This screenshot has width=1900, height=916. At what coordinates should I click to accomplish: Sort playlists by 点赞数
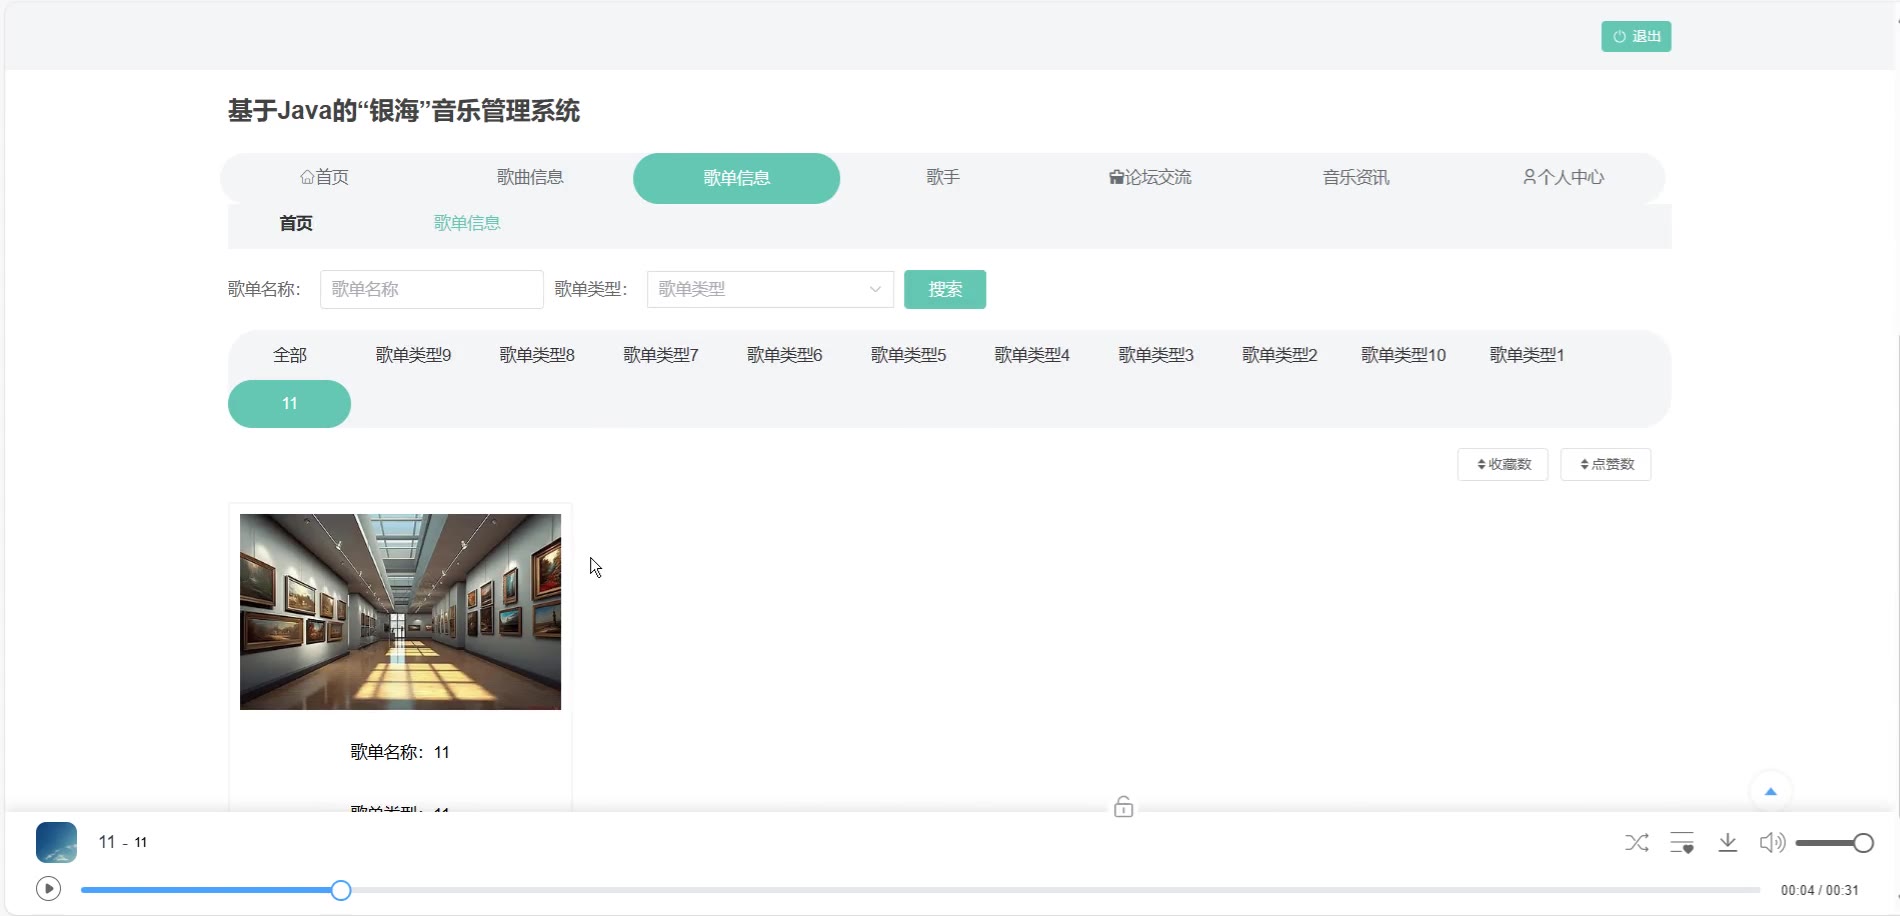tap(1605, 464)
